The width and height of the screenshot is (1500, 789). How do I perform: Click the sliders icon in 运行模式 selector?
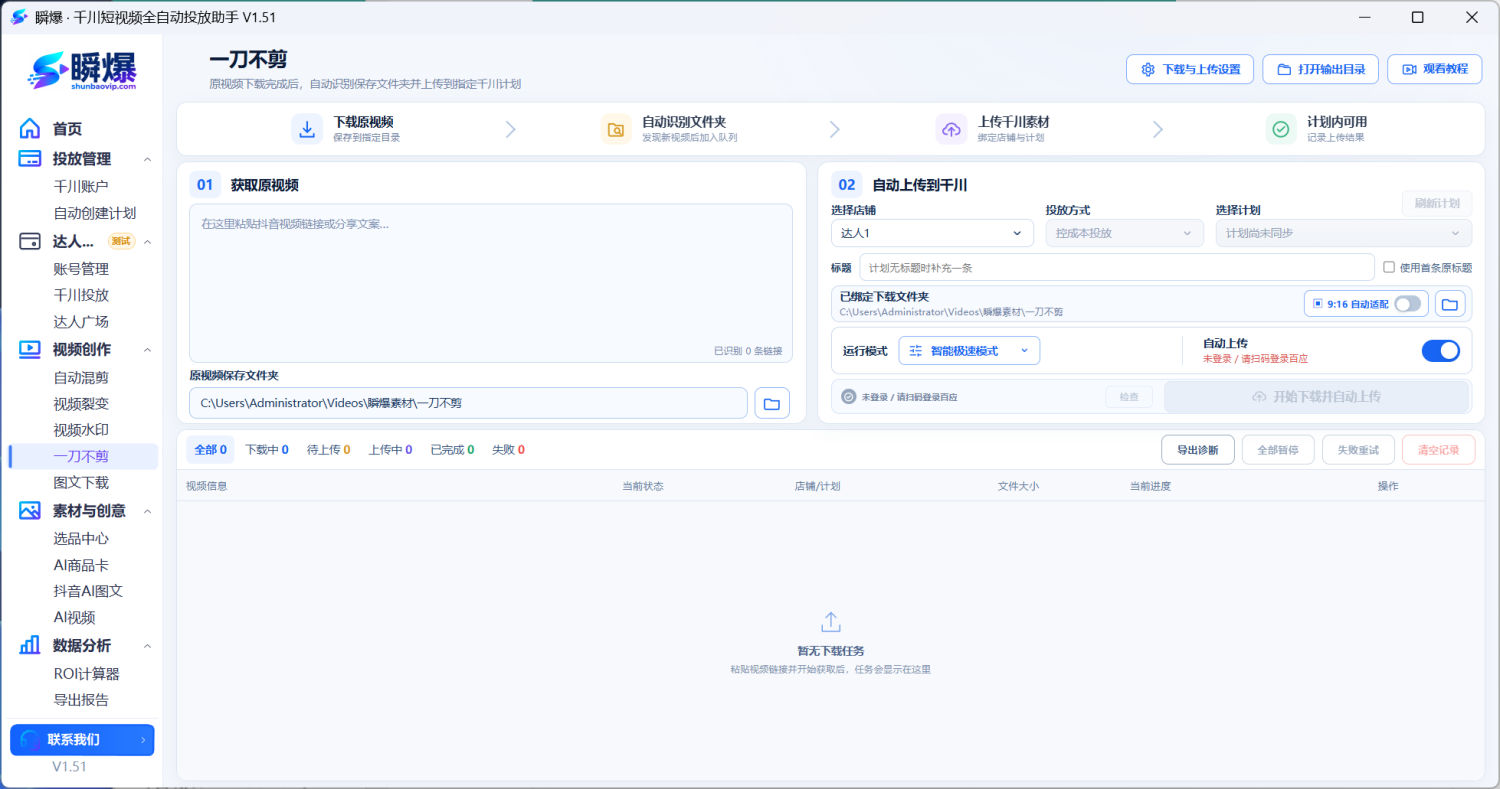pyautogui.click(x=916, y=351)
